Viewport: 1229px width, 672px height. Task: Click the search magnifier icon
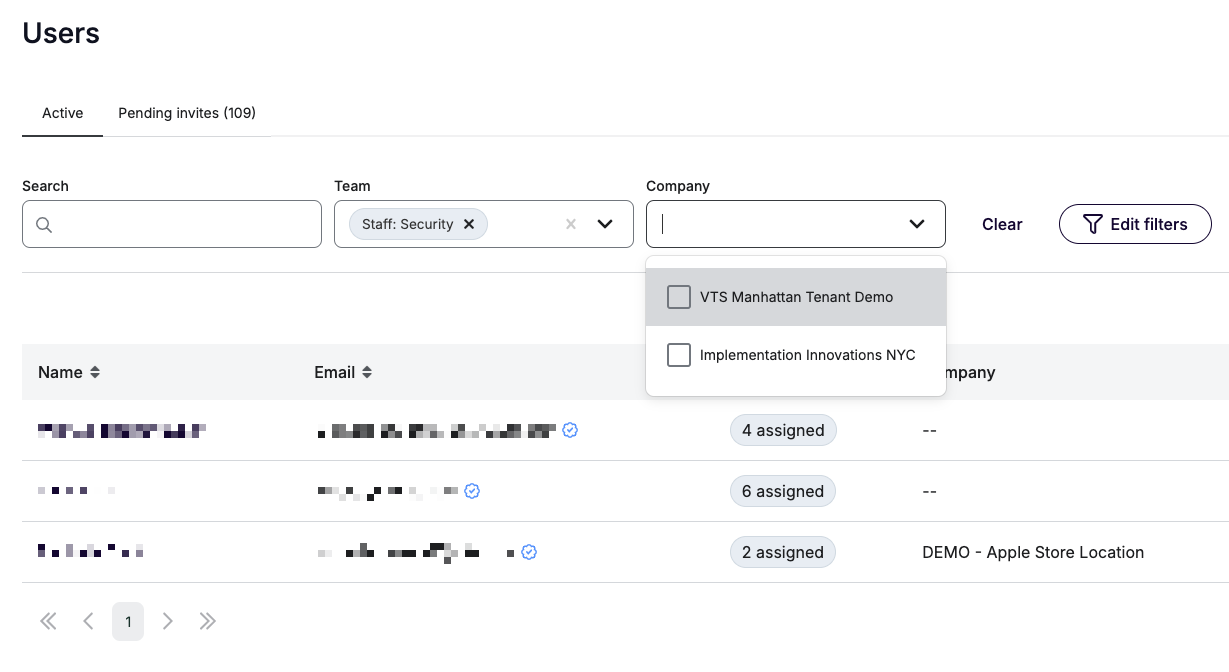pyautogui.click(x=44, y=225)
